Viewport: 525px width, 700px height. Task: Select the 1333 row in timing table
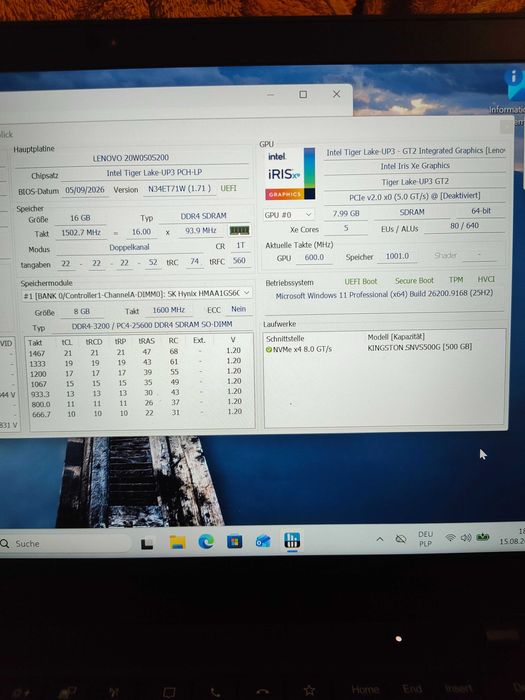click(135, 362)
